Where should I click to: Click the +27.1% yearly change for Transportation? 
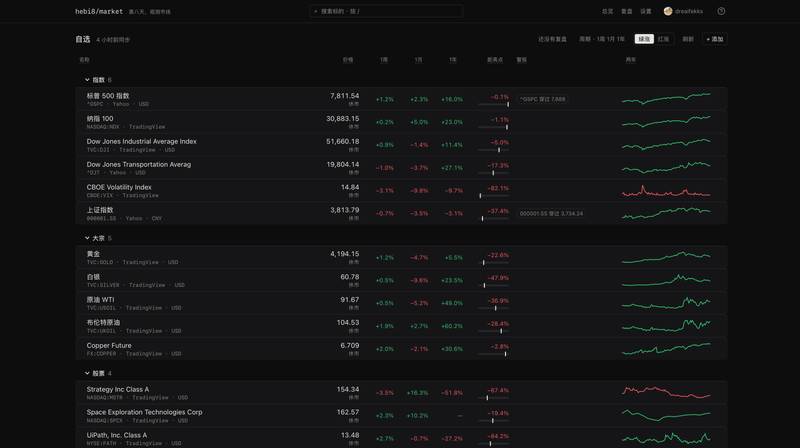[452, 168]
